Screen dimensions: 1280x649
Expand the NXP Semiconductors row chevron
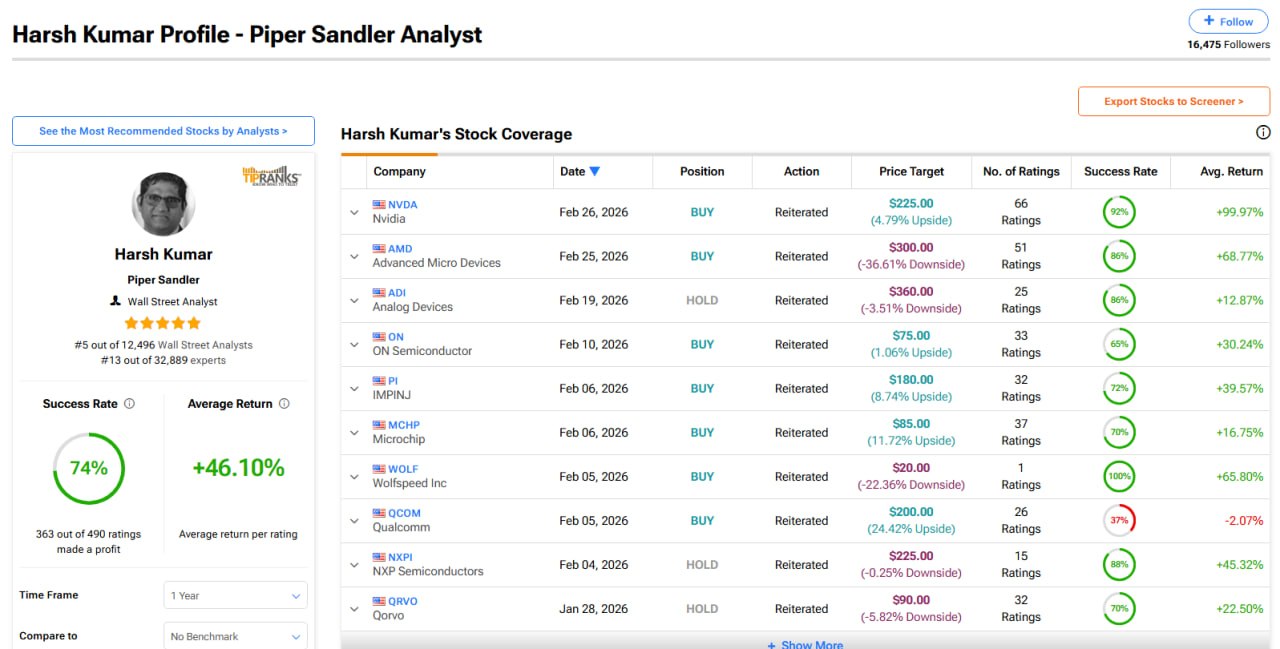click(x=354, y=564)
